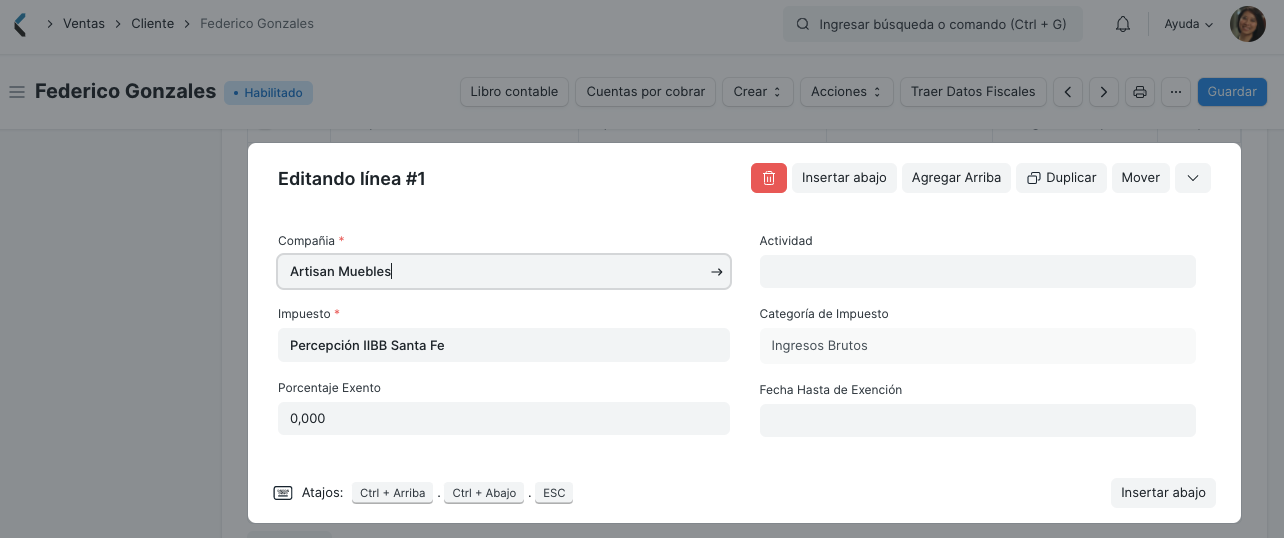The width and height of the screenshot is (1284, 538).
Task: Edit the Compañía field
Action: tap(504, 272)
